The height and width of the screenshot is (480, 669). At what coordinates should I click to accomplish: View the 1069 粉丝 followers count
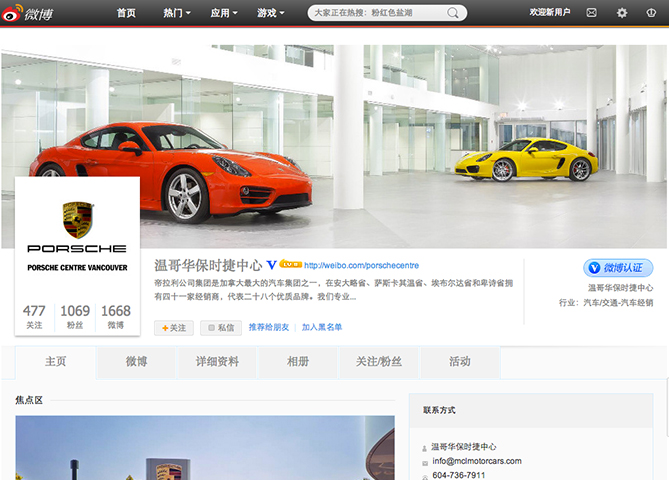click(75, 316)
